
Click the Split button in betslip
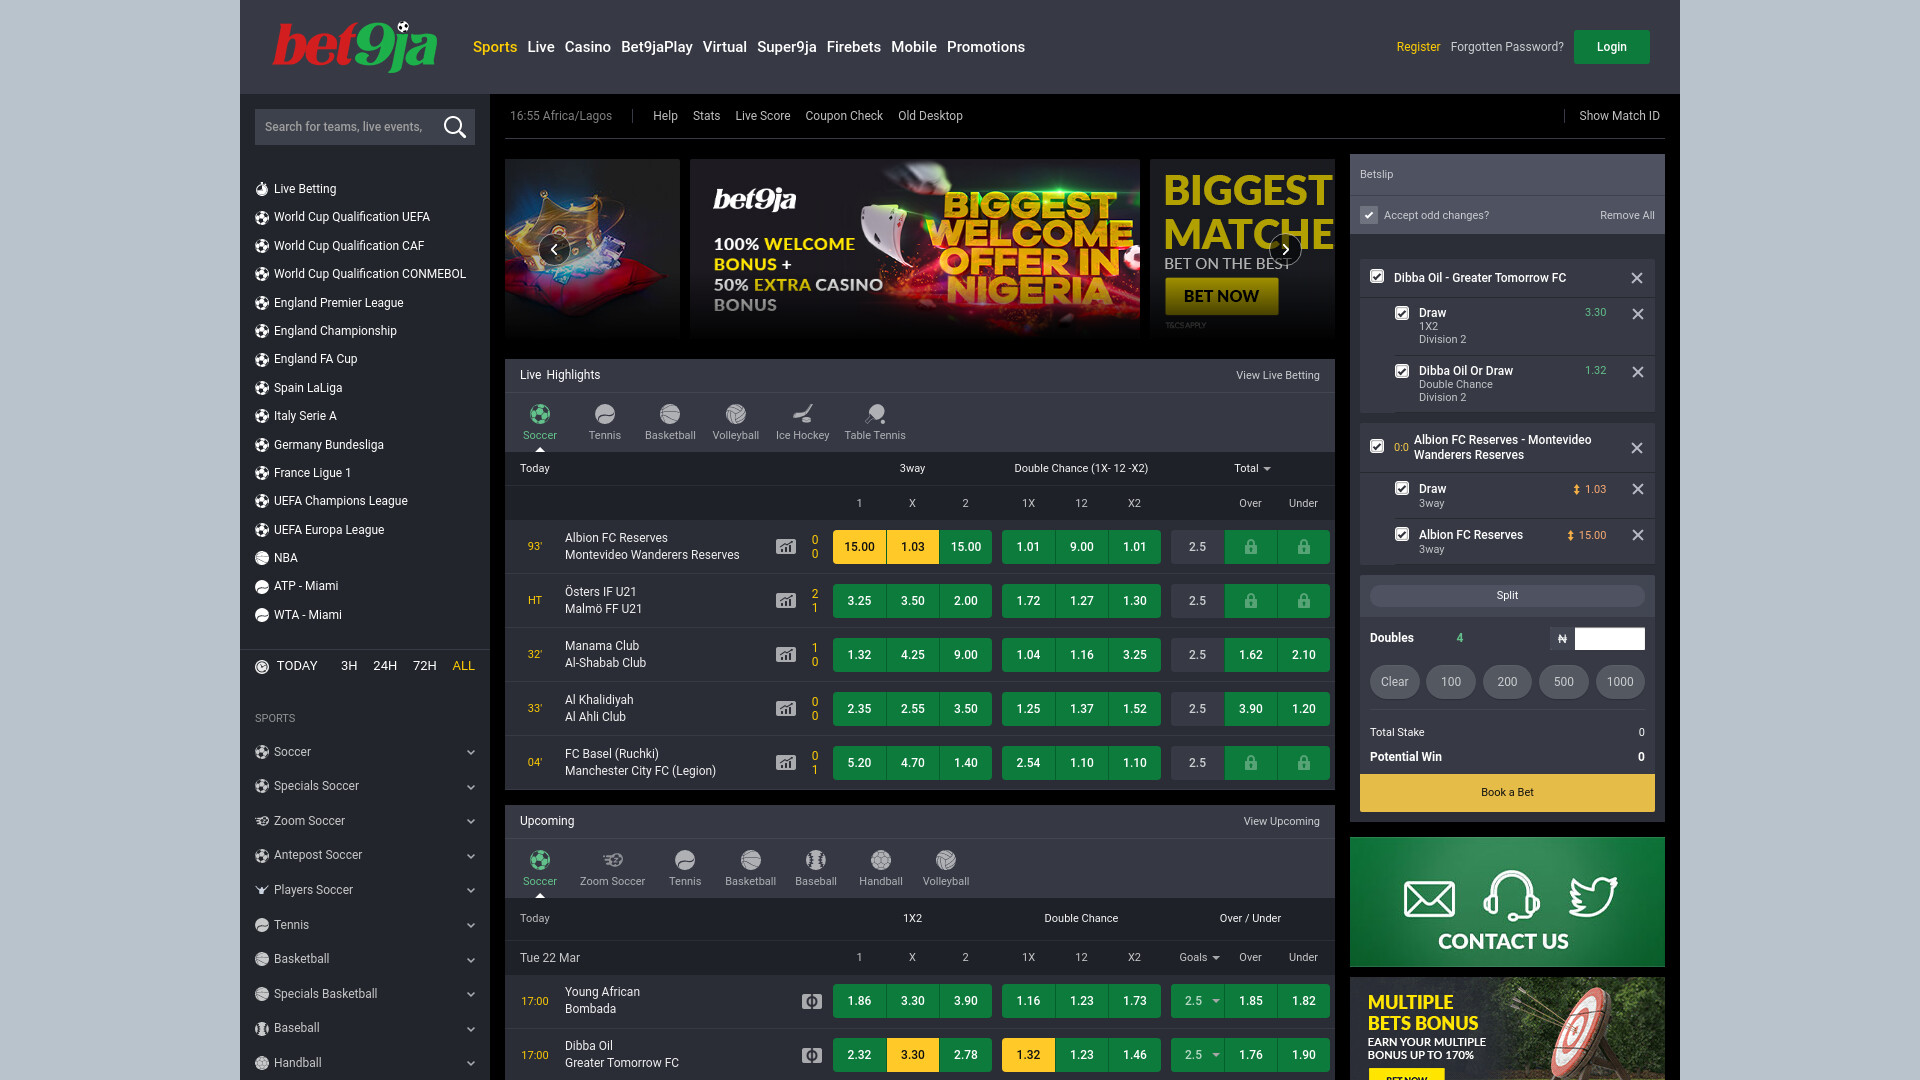[x=1507, y=596]
